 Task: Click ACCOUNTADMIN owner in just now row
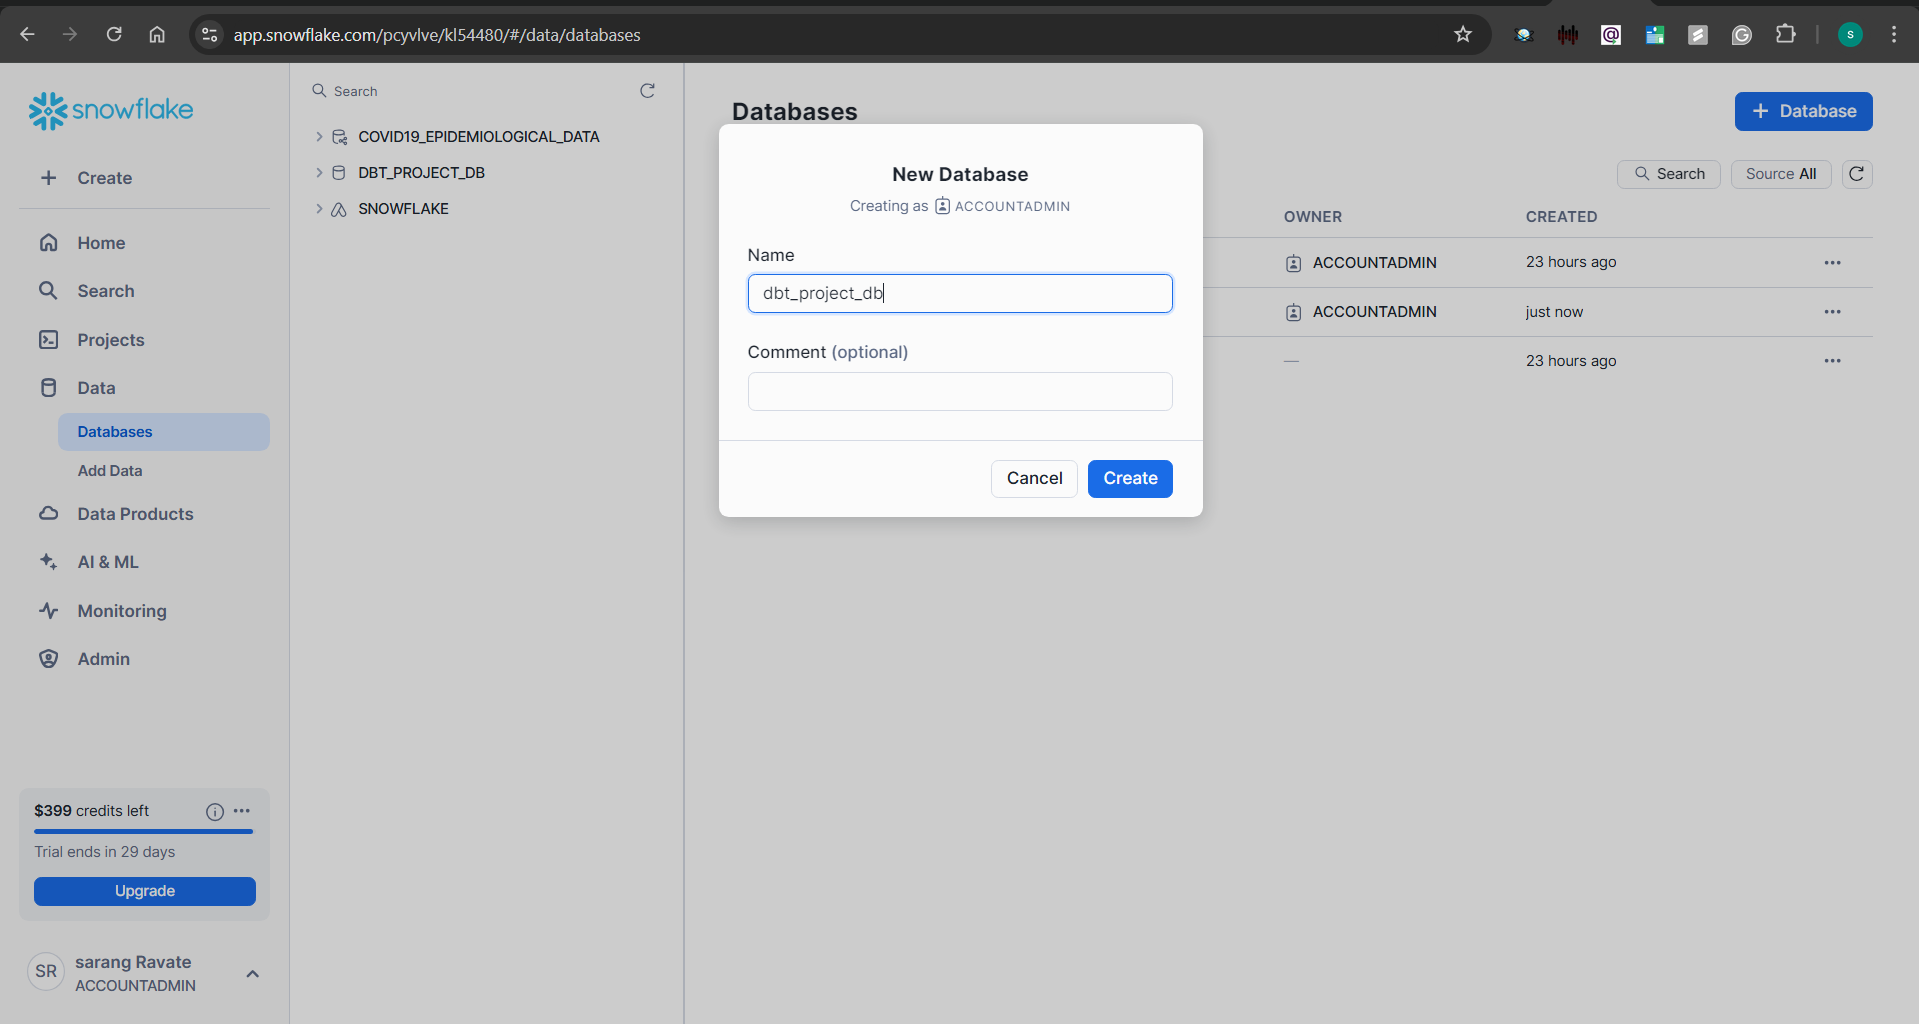pos(1374,312)
